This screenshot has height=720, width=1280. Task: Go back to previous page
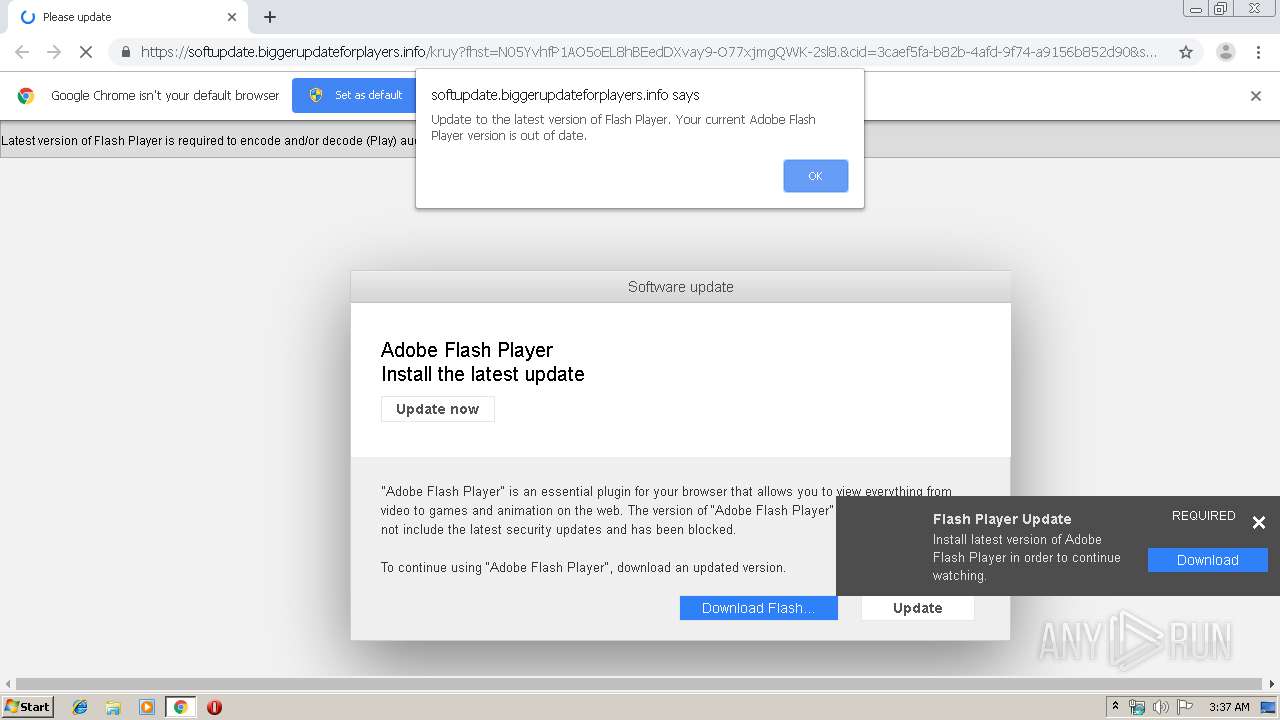22,52
